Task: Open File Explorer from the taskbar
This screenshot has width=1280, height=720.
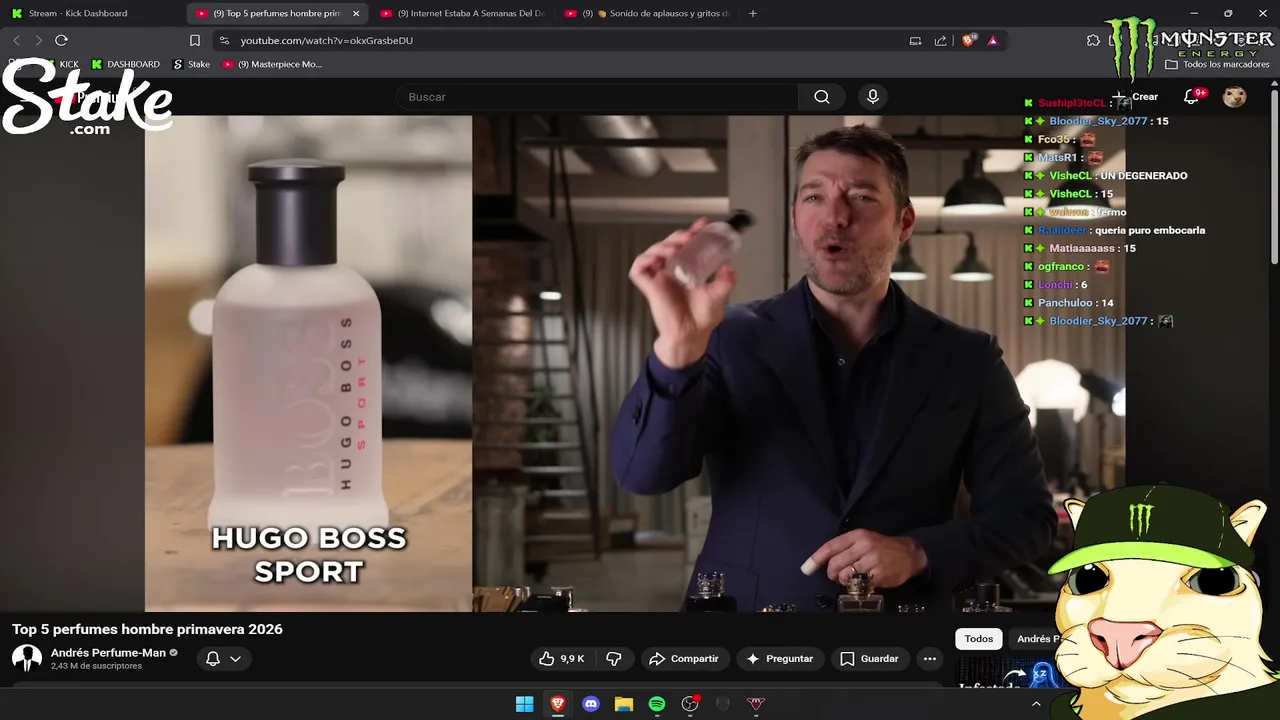Action: [623, 704]
